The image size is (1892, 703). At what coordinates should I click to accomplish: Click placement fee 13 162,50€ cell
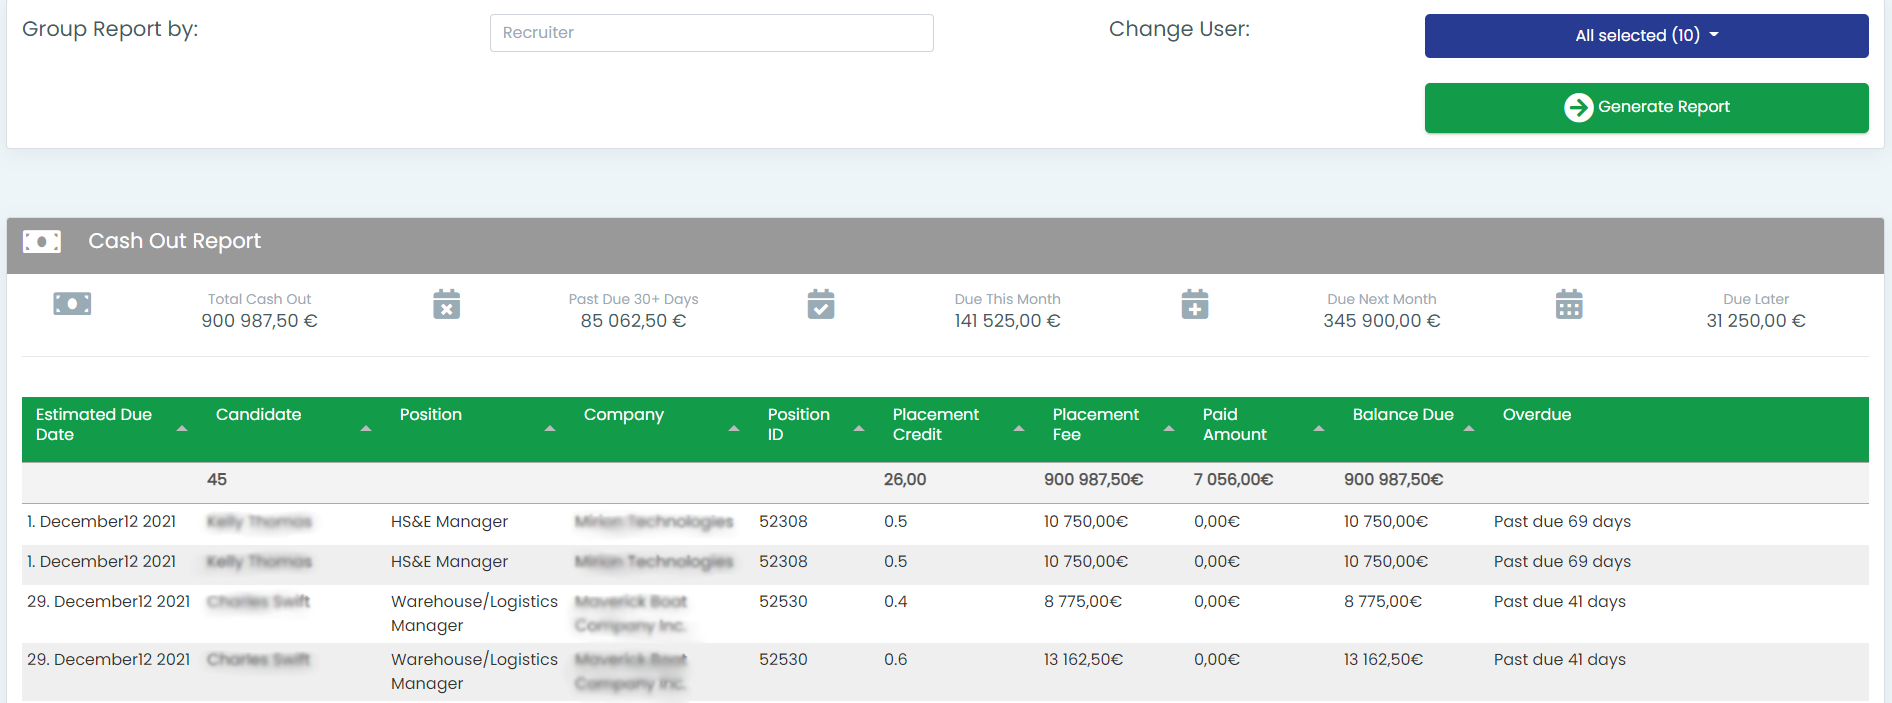[x=1083, y=660]
